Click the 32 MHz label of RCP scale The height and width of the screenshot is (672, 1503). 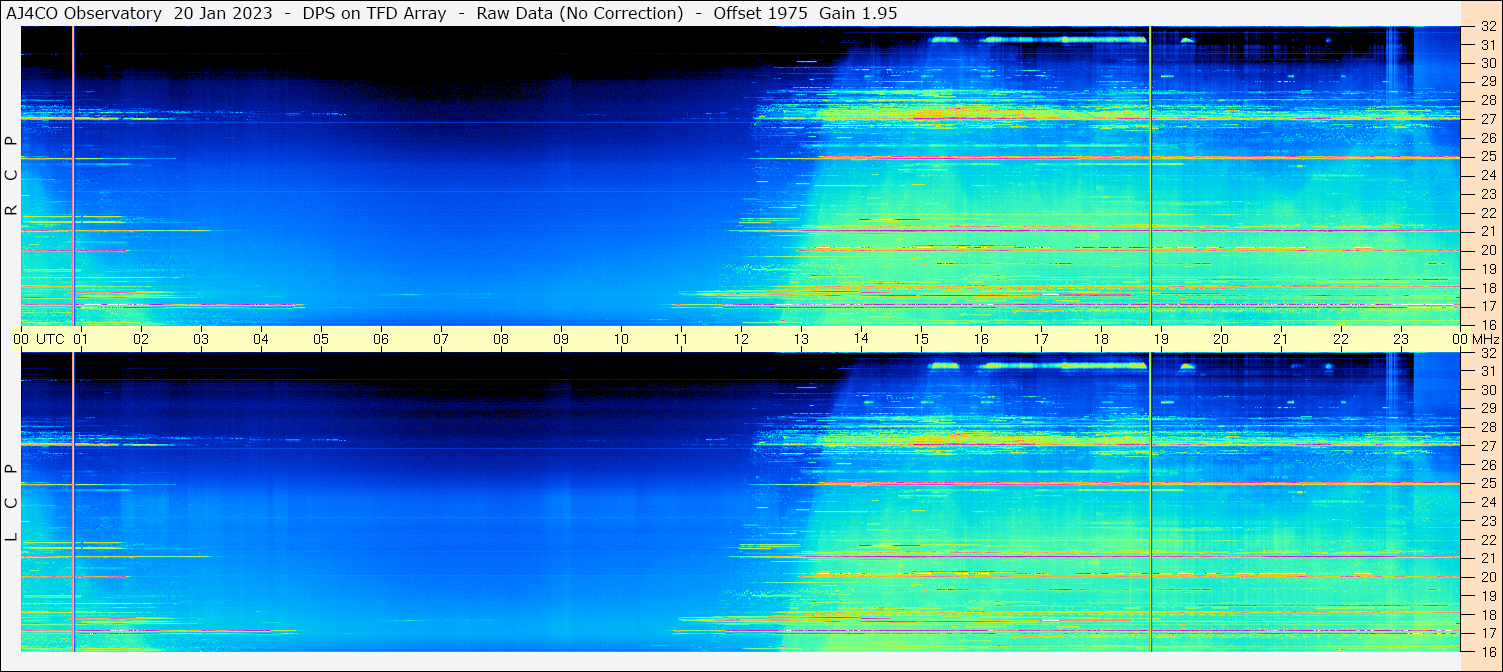point(1488,27)
